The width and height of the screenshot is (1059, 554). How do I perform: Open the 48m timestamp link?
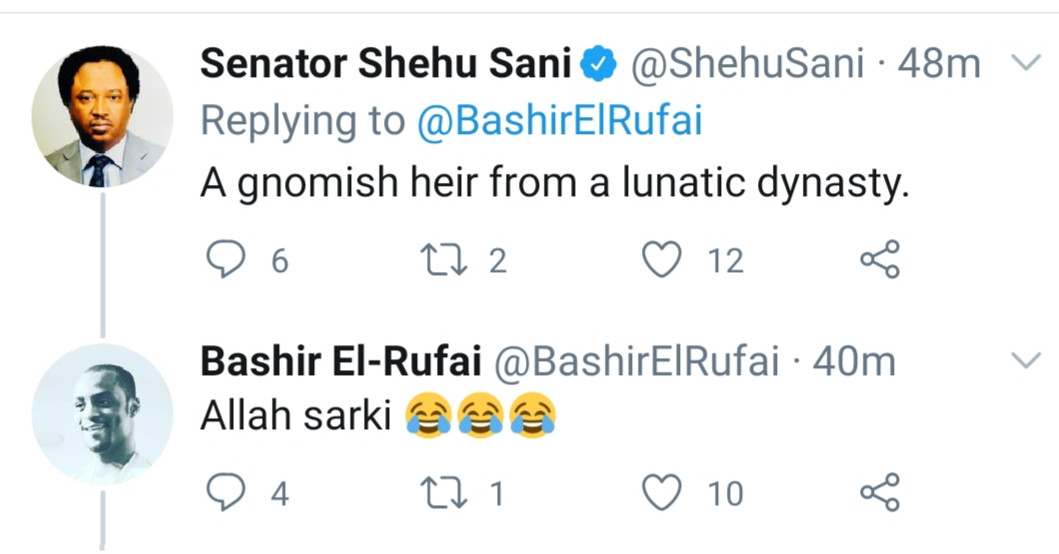[939, 66]
